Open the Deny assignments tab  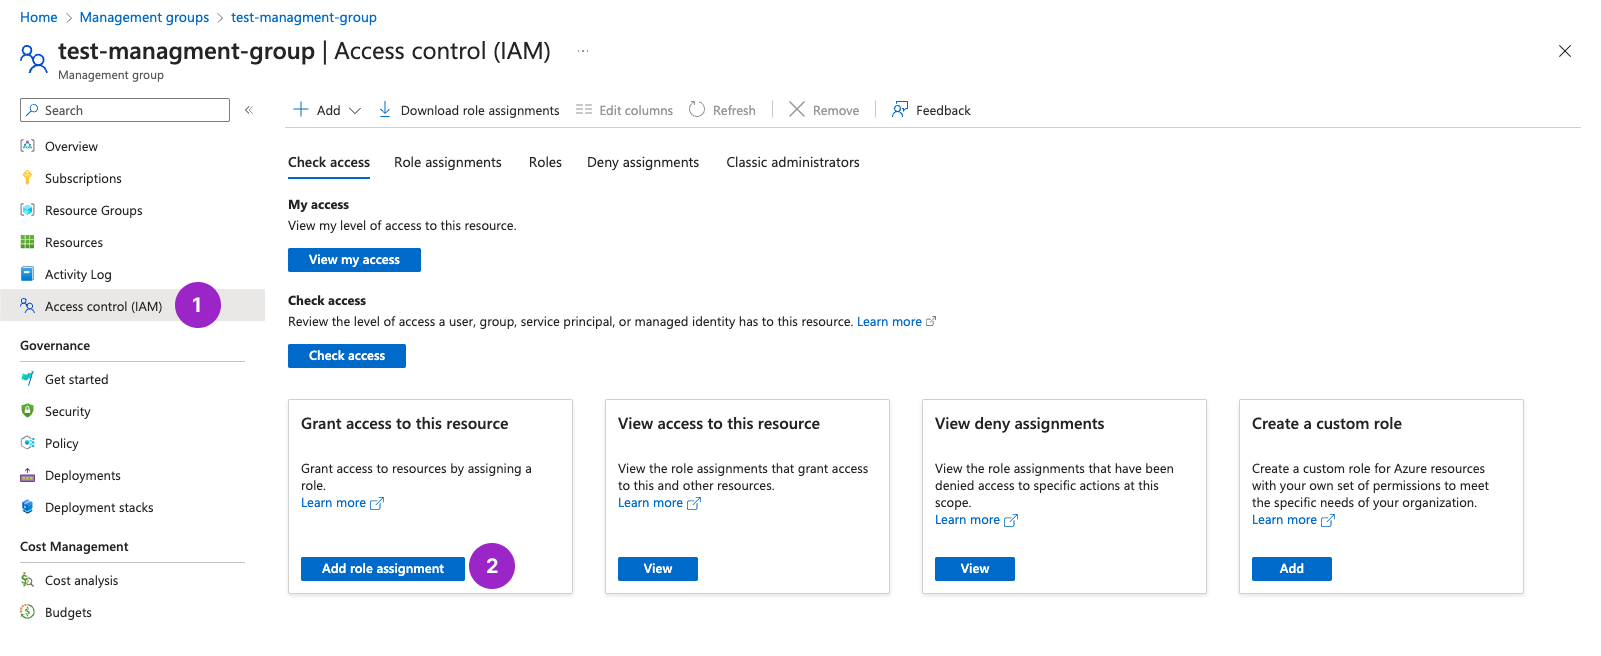(x=643, y=162)
